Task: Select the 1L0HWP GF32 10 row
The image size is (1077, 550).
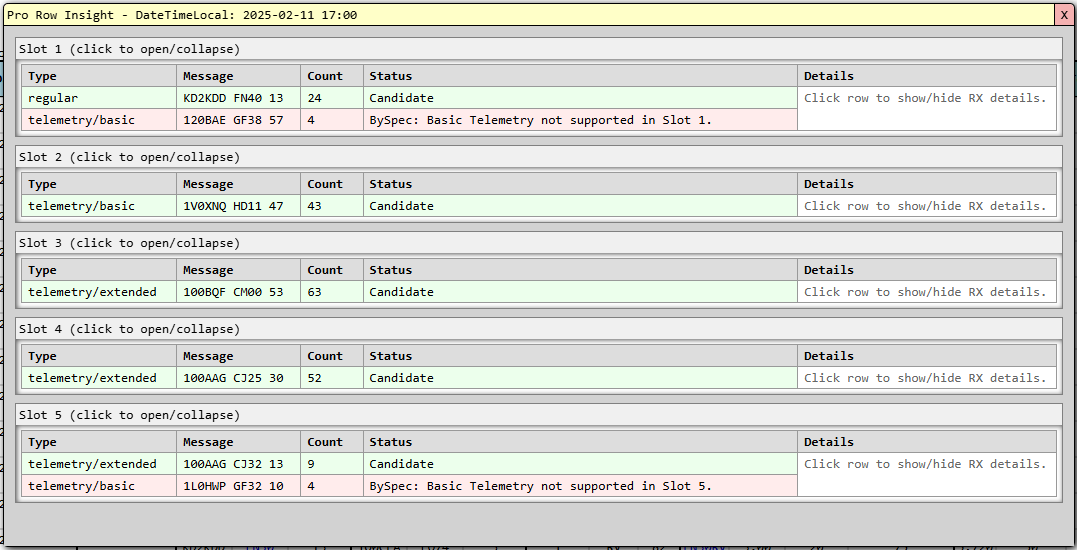Action: tap(233, 486)
